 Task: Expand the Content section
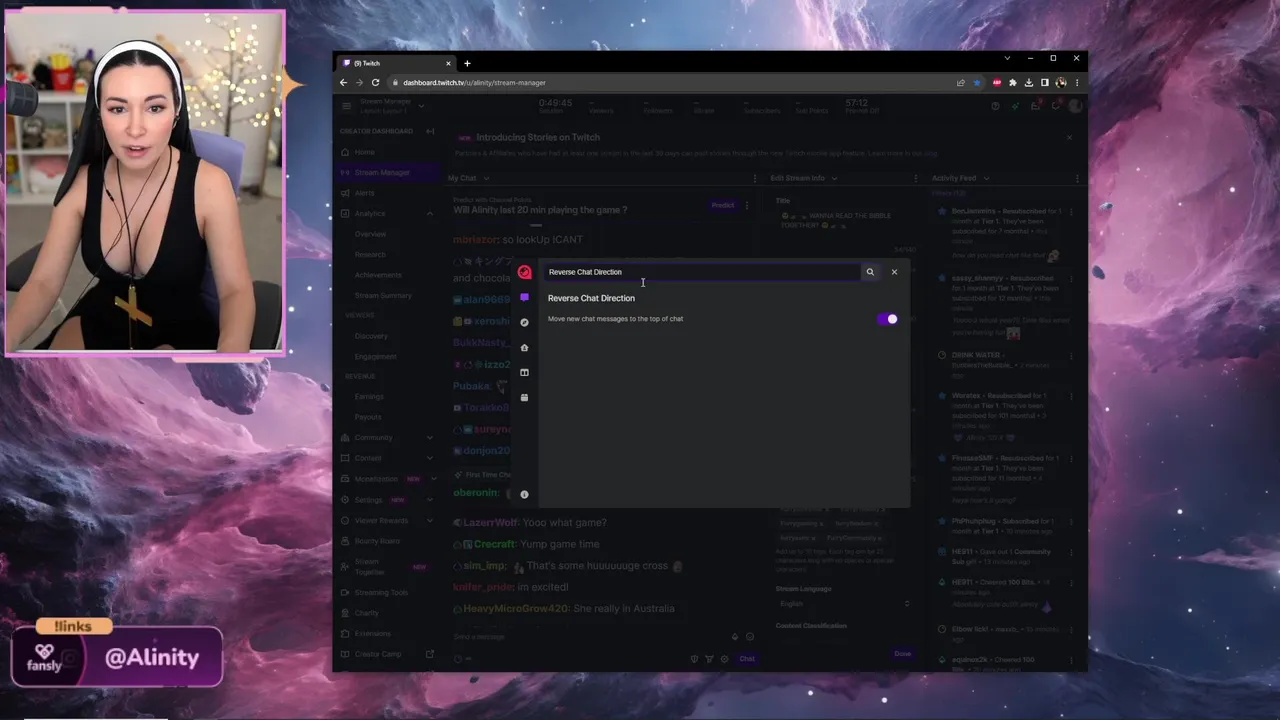point(430,458)
